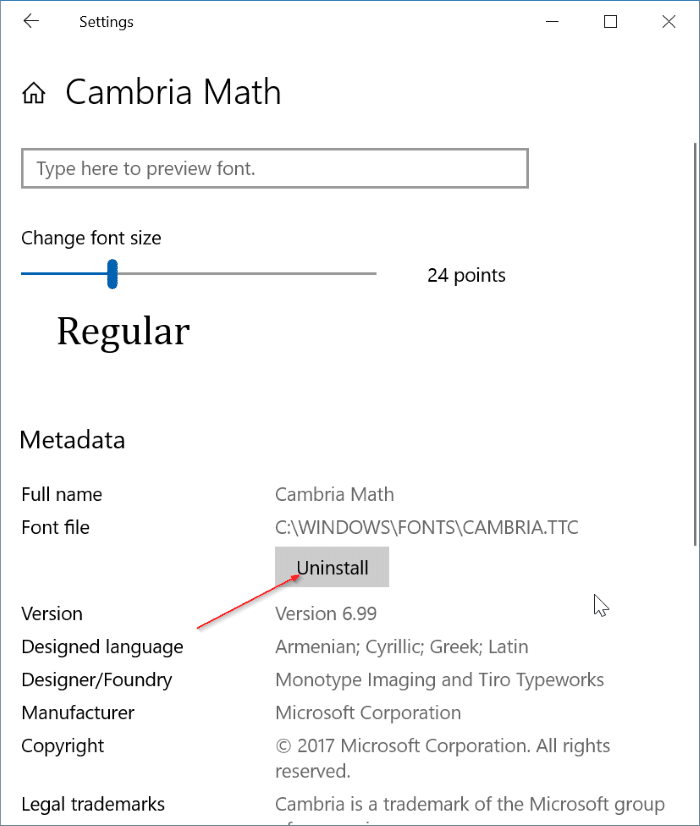Screen dimensions: 700x826
Task: Click the font file path CAMBRIA.TTC
Action: [x=426, y=527]
